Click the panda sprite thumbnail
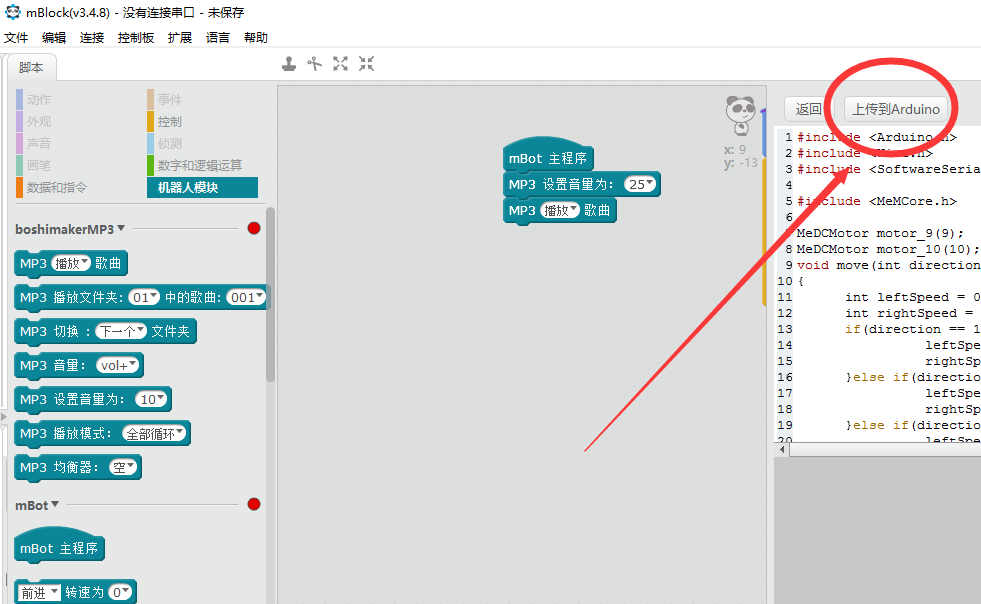981x604 pixels. [741, 115]
